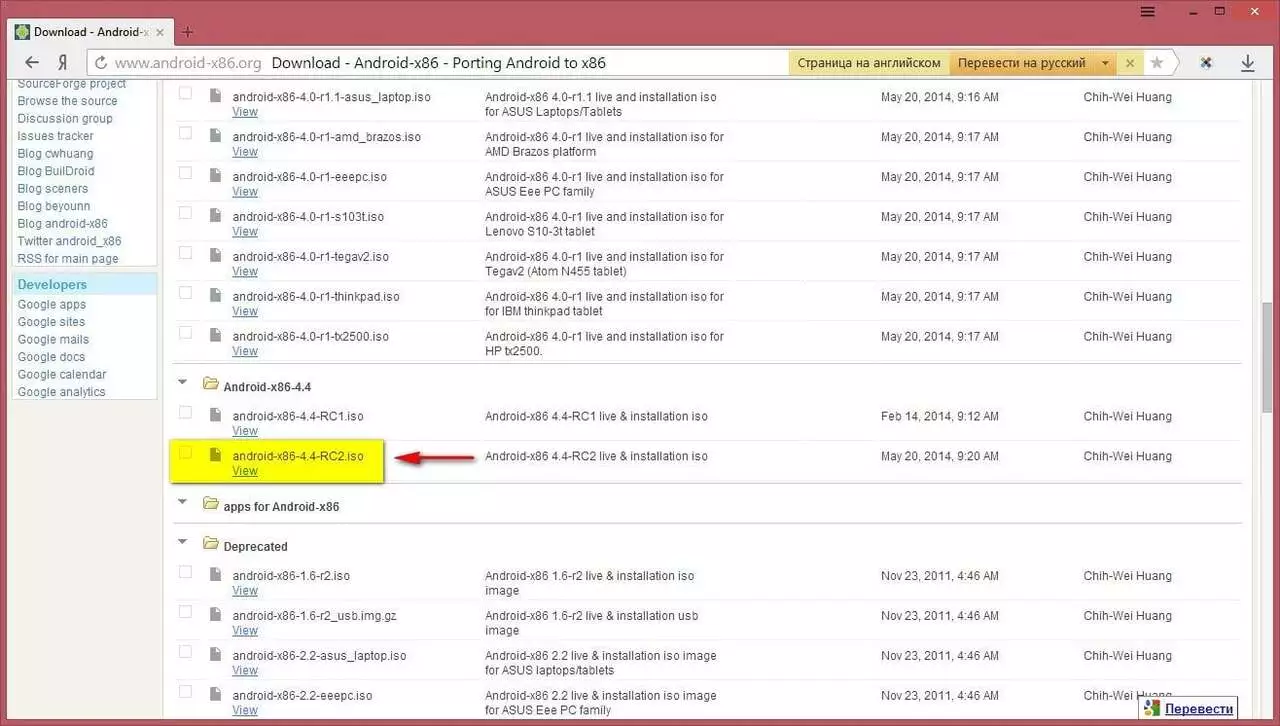Check the android-x86-4.0-r1-eeepc.iso checkbox
This screenshot has width=1280, height=726.
click(x=185, y=173)
